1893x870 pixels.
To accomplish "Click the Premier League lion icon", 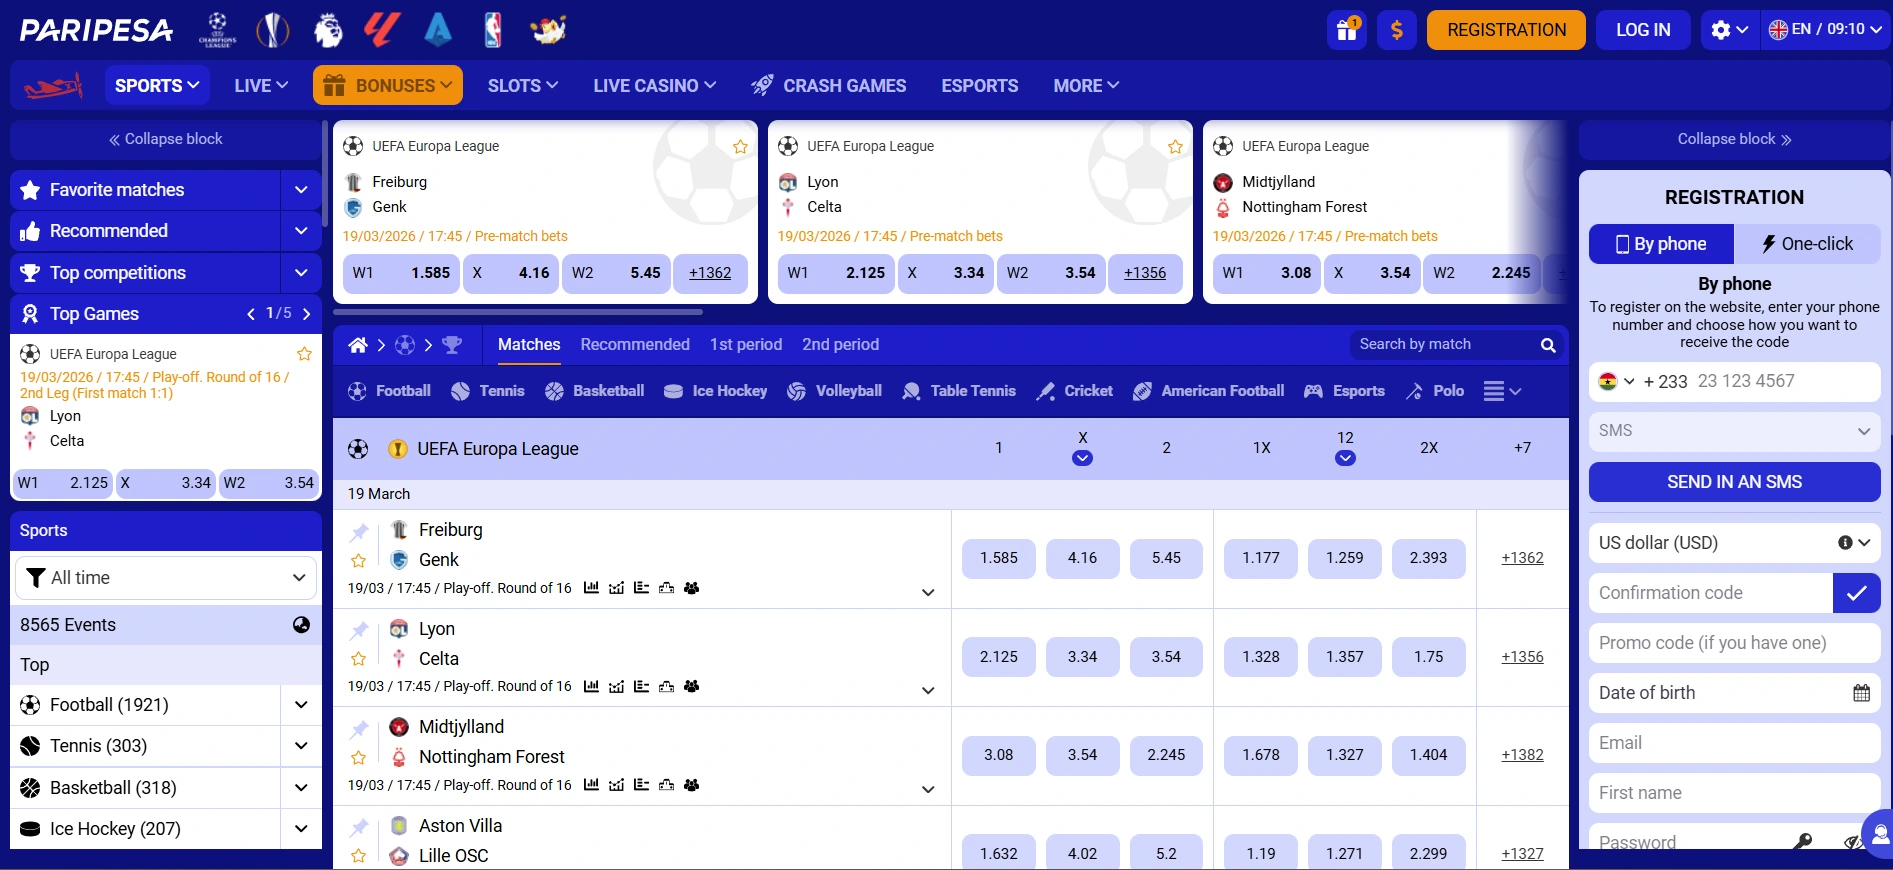I will [x=328, y=30].
